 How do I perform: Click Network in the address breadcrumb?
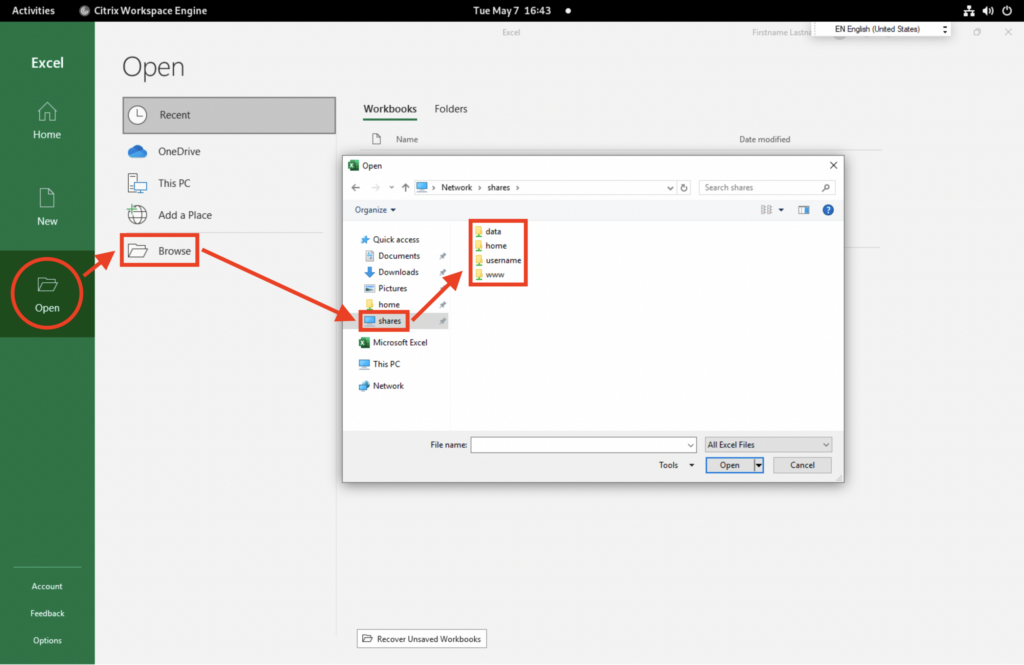456,187
